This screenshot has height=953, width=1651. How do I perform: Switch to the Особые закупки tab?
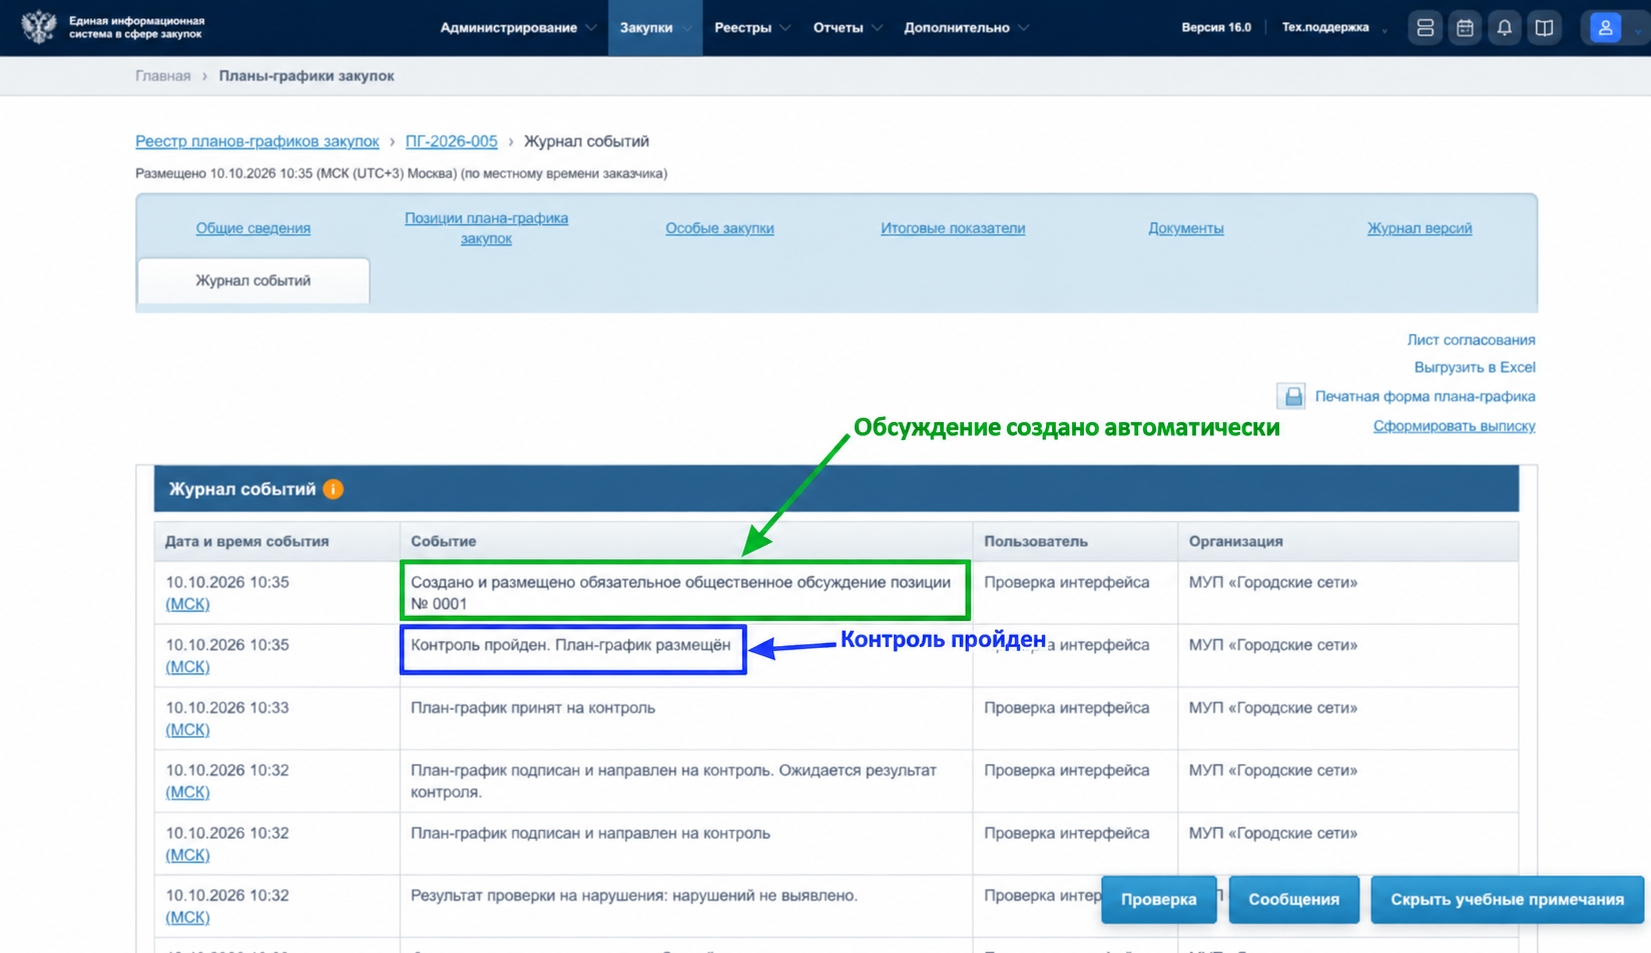719,228
